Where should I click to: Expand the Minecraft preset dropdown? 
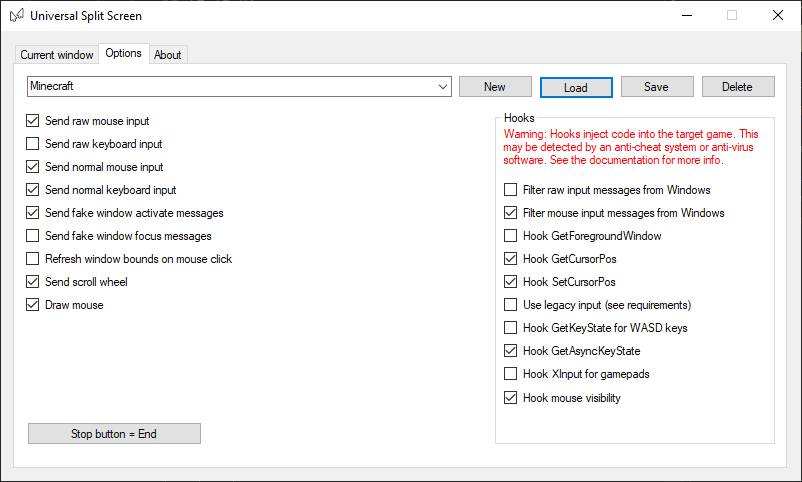[x=443, y=86]
